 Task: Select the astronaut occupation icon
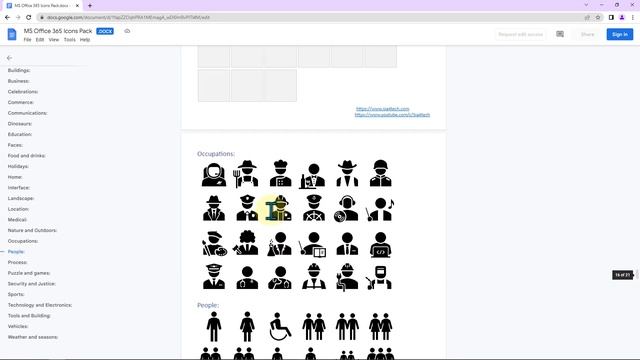coord(213,174)
